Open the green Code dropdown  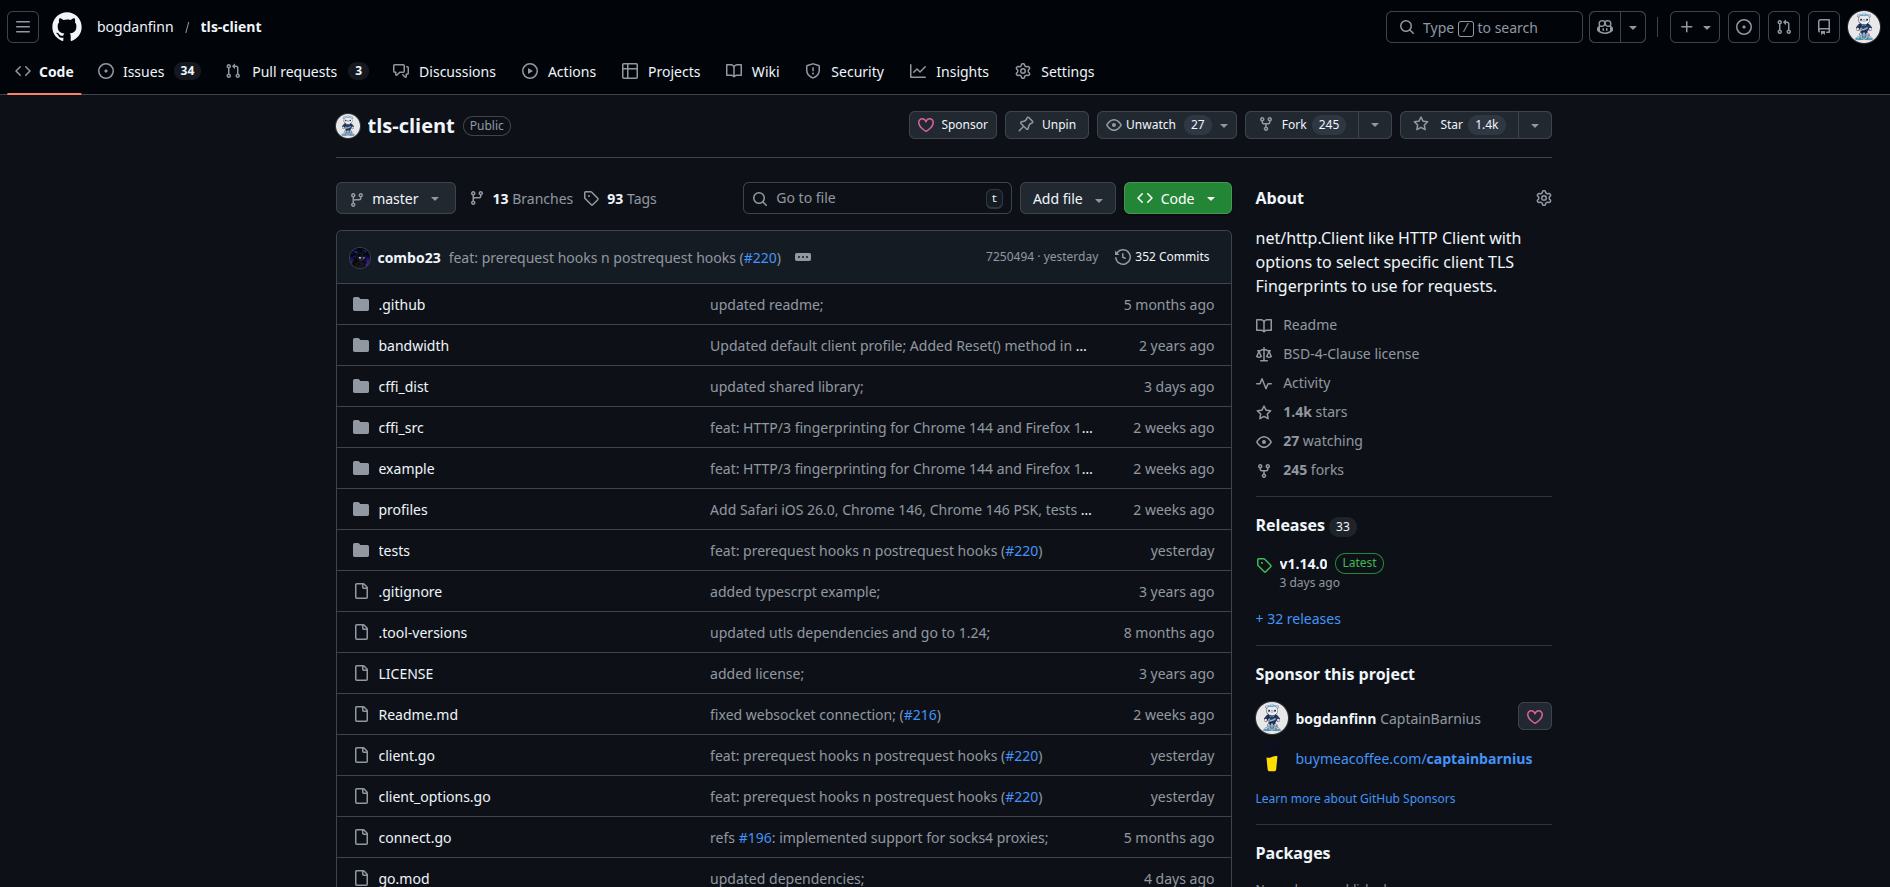pyautogui.click(x=1177, y=199)
